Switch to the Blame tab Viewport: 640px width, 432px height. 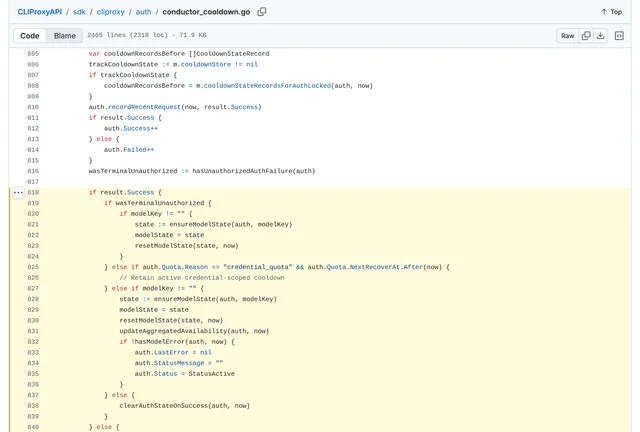click(x=65, y=36)
